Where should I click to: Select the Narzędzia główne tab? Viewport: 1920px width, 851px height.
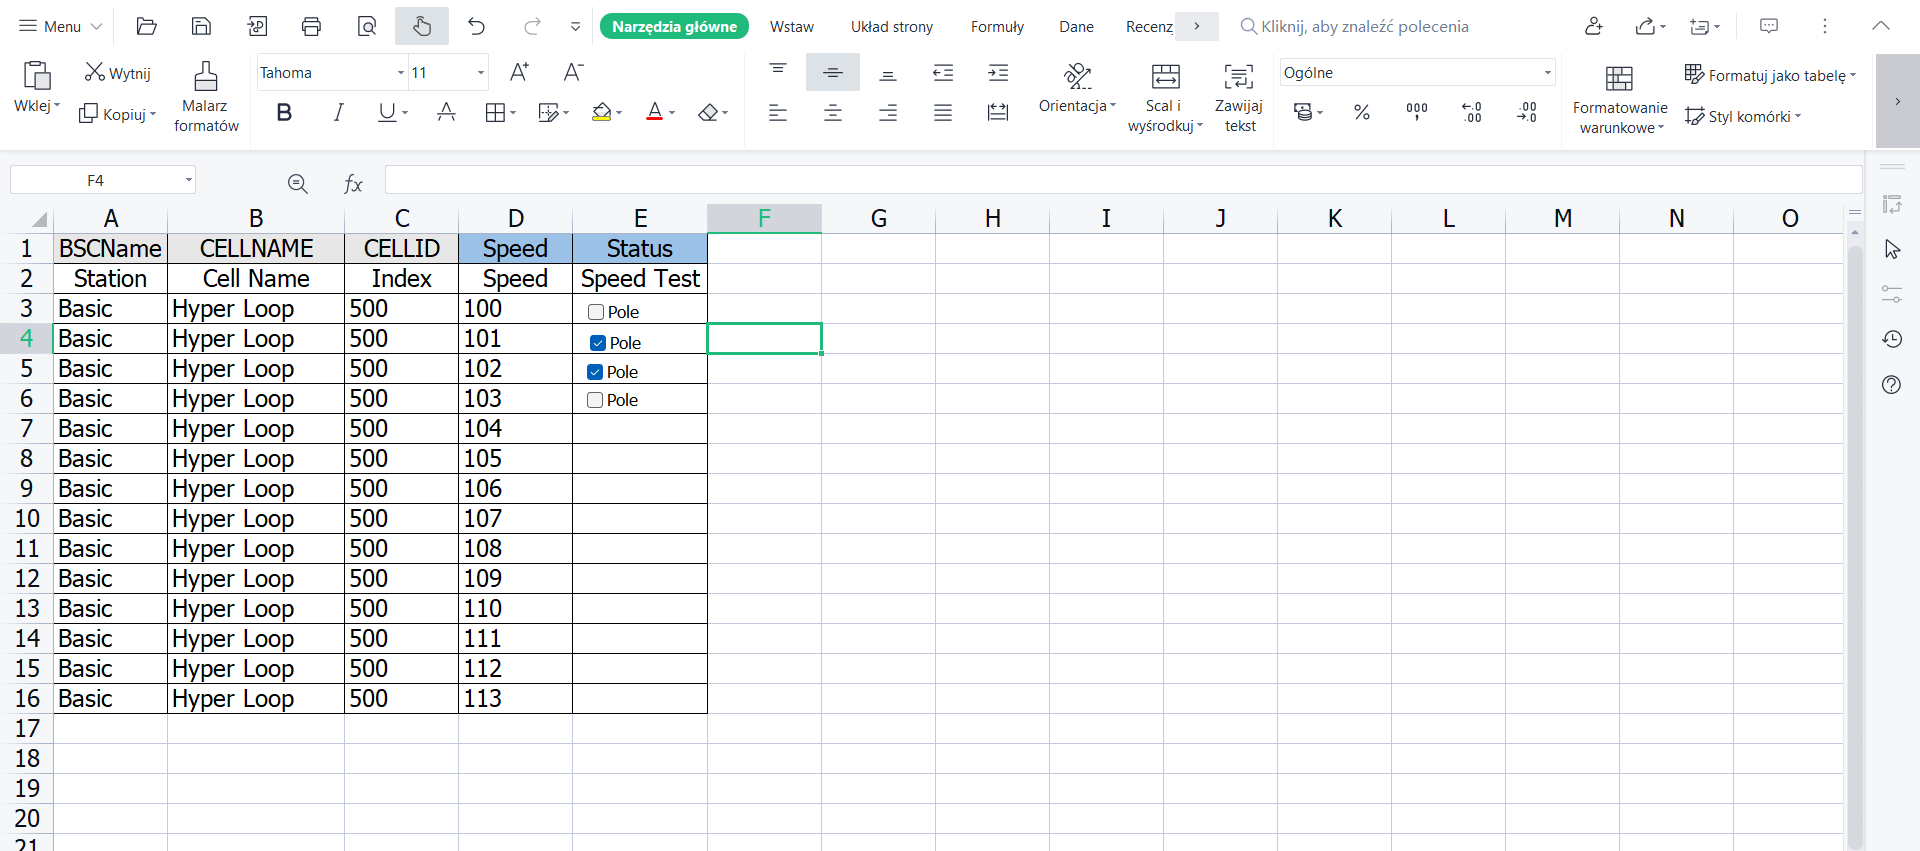click(x=674, y=27)
